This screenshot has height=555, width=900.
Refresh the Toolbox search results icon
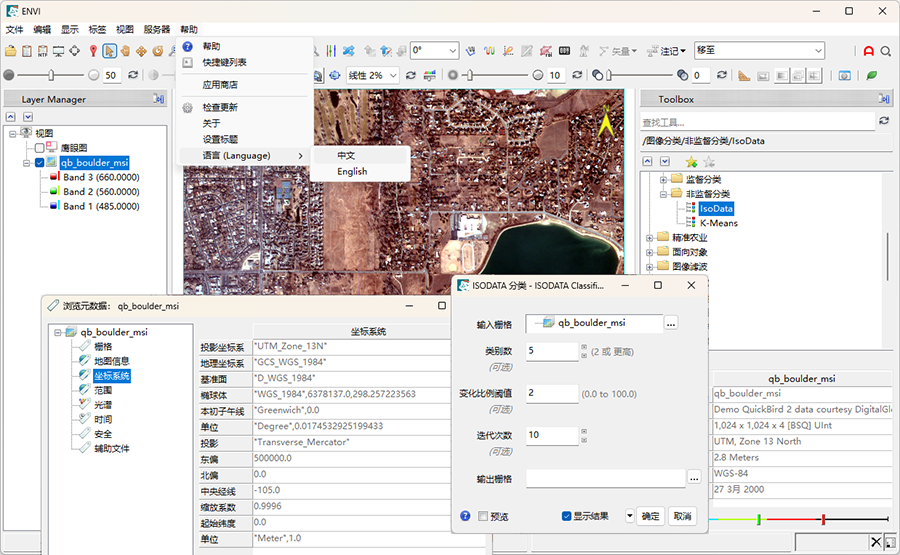point(884,121)
